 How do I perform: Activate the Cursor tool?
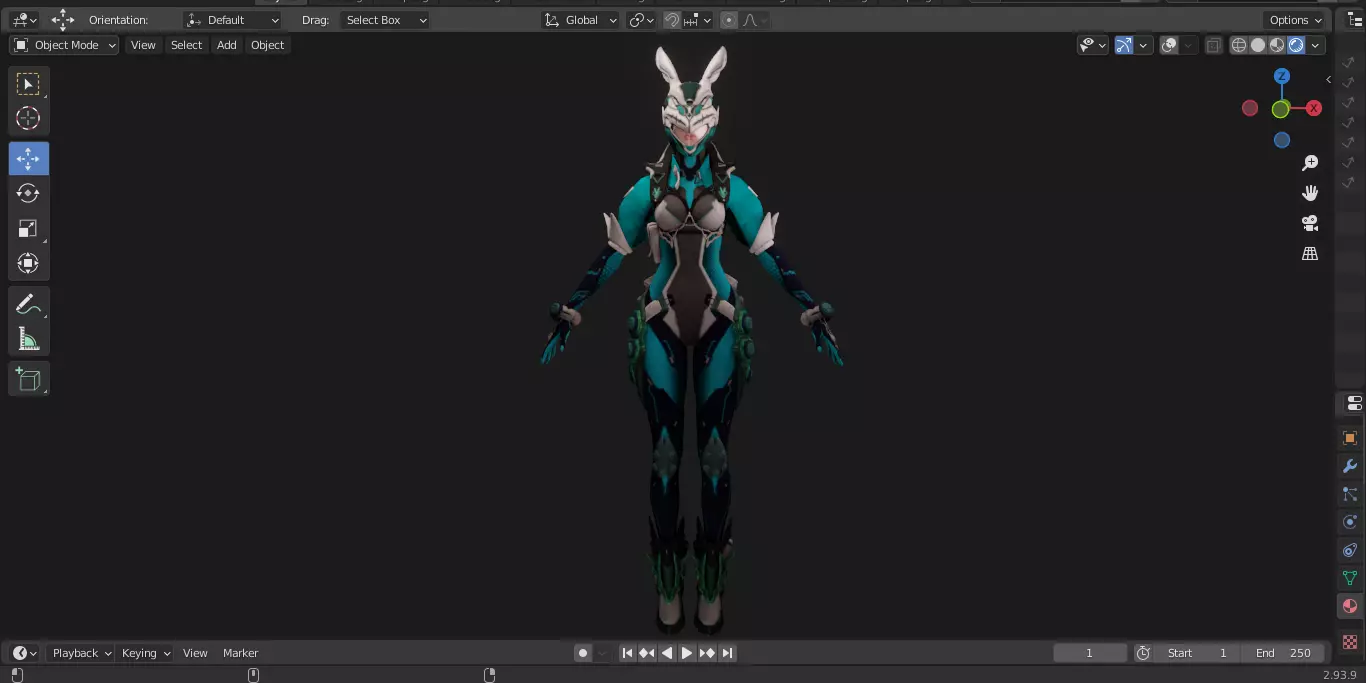[x=28, y=118]
